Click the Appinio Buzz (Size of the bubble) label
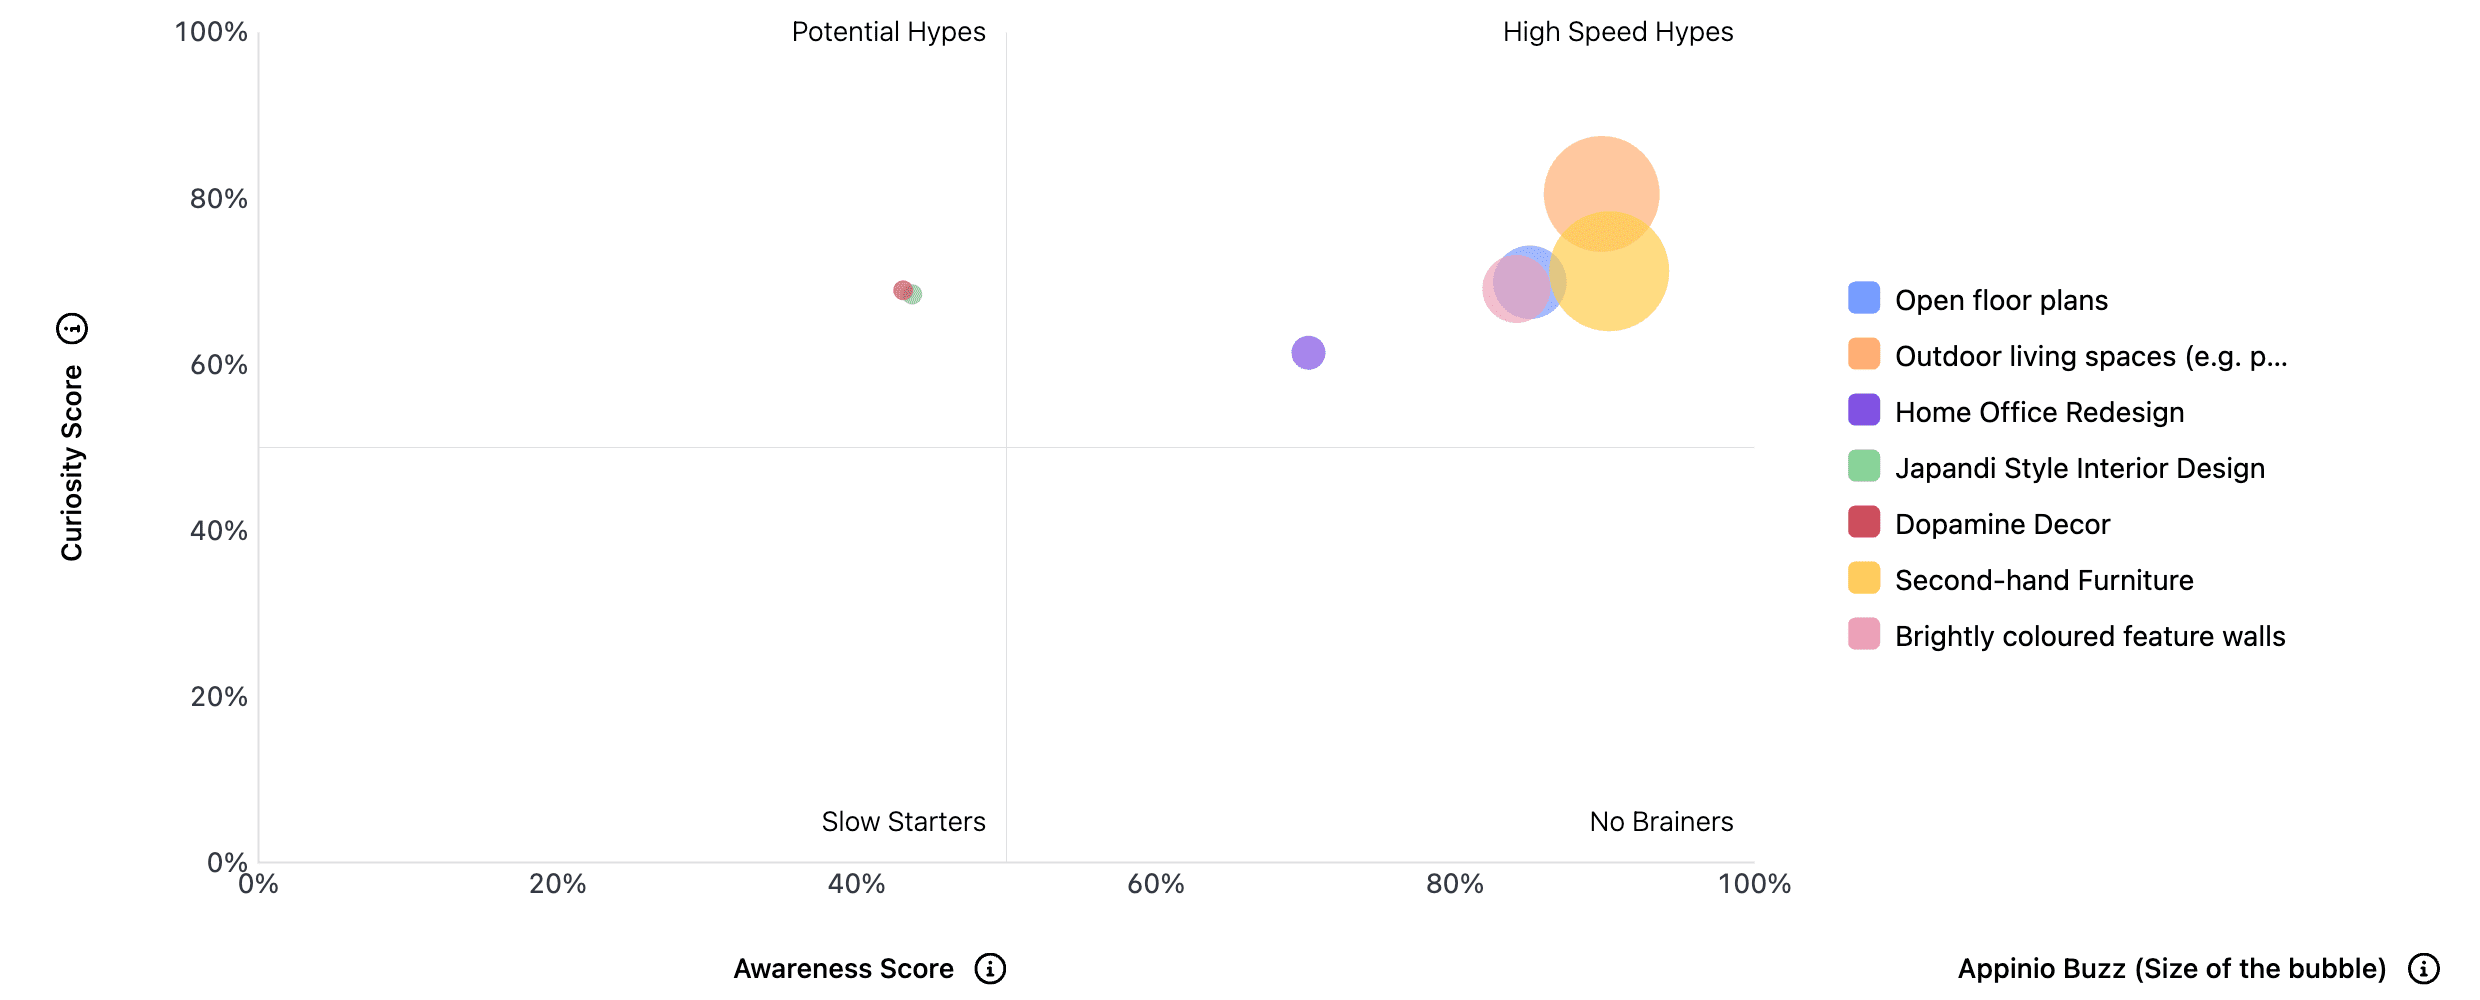The height and width of the screenshot is (1000, 2480). pyautogui.click(x=2172, y=968)
